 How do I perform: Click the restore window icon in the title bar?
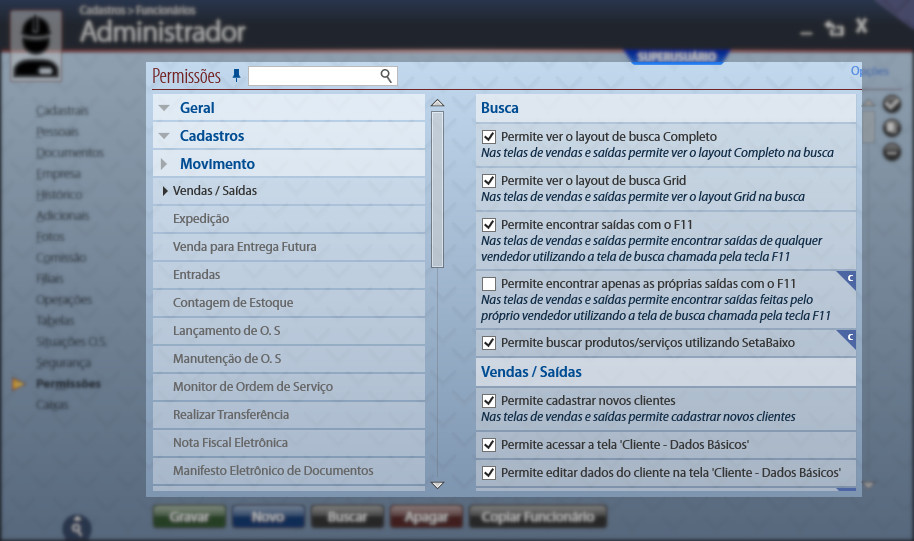tap(835, 28)
